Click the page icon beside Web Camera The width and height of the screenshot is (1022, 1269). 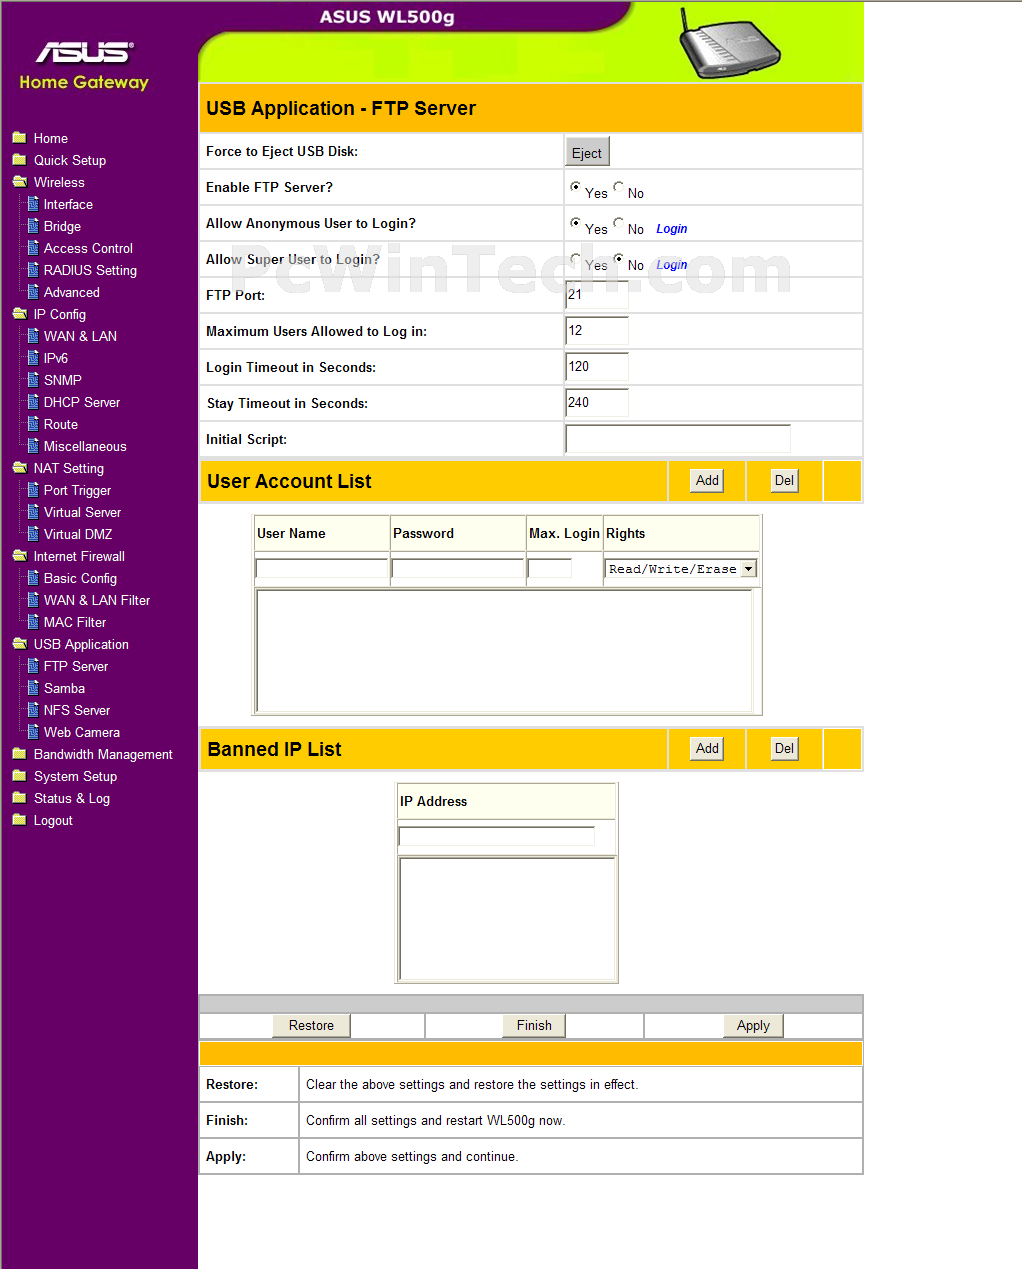click(x=33, y=732)
